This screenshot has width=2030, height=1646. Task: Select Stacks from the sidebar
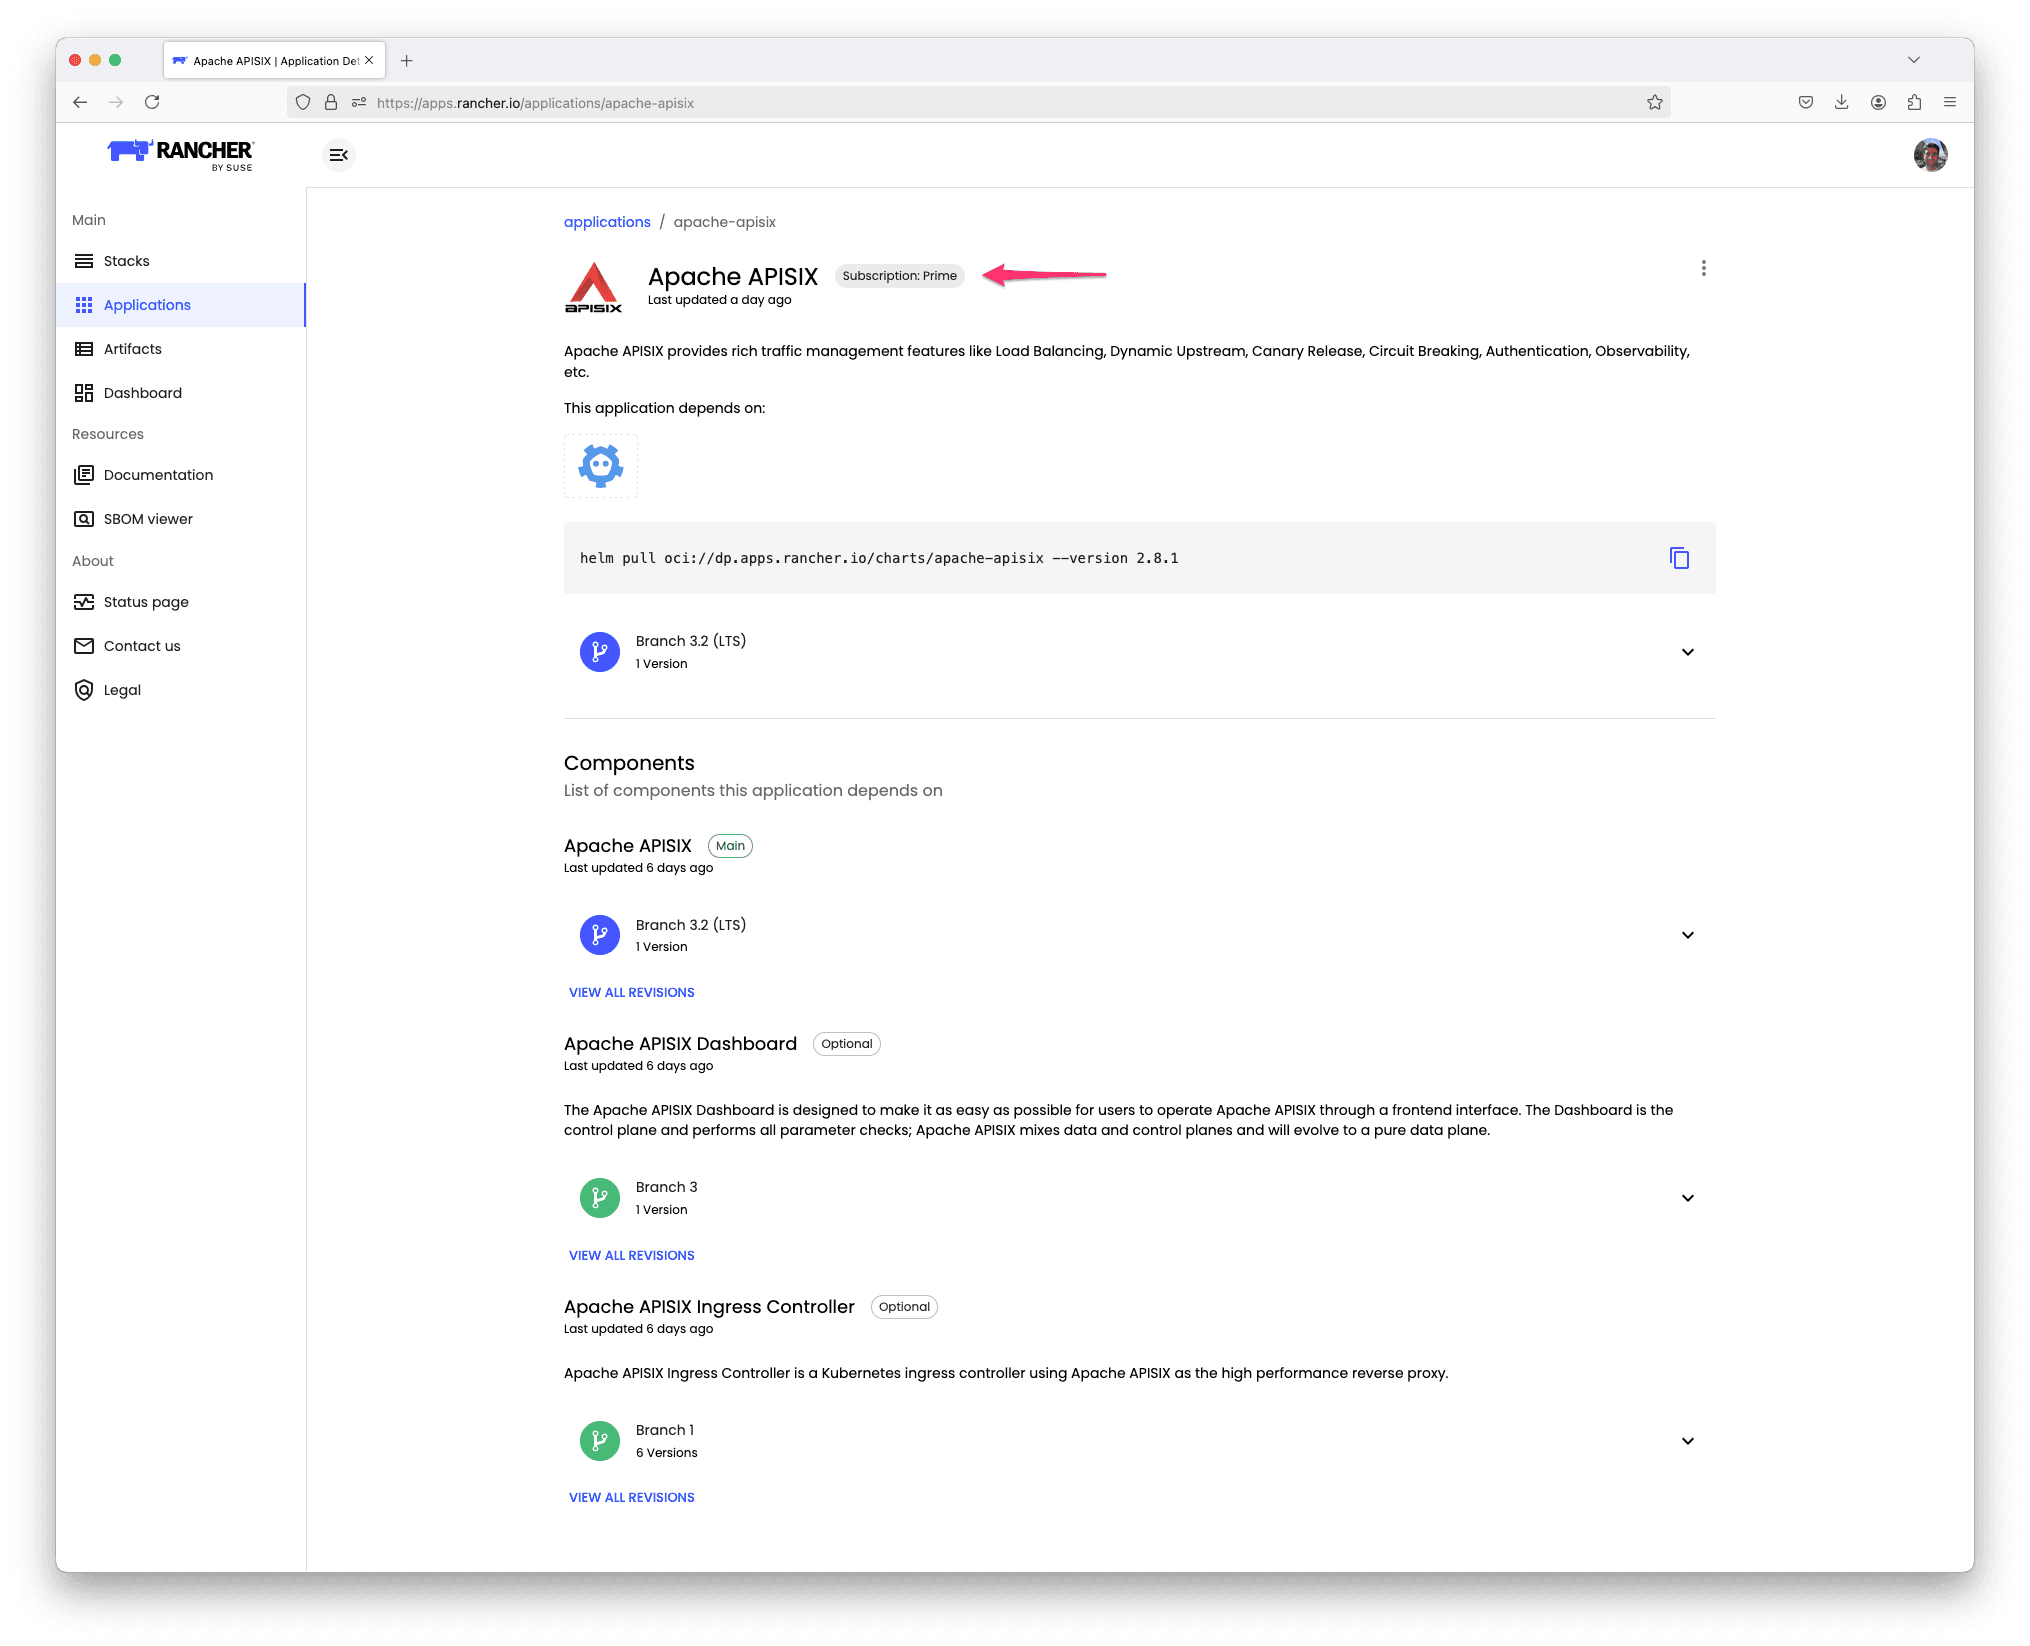pyautogui.click(x=127, y=260)
